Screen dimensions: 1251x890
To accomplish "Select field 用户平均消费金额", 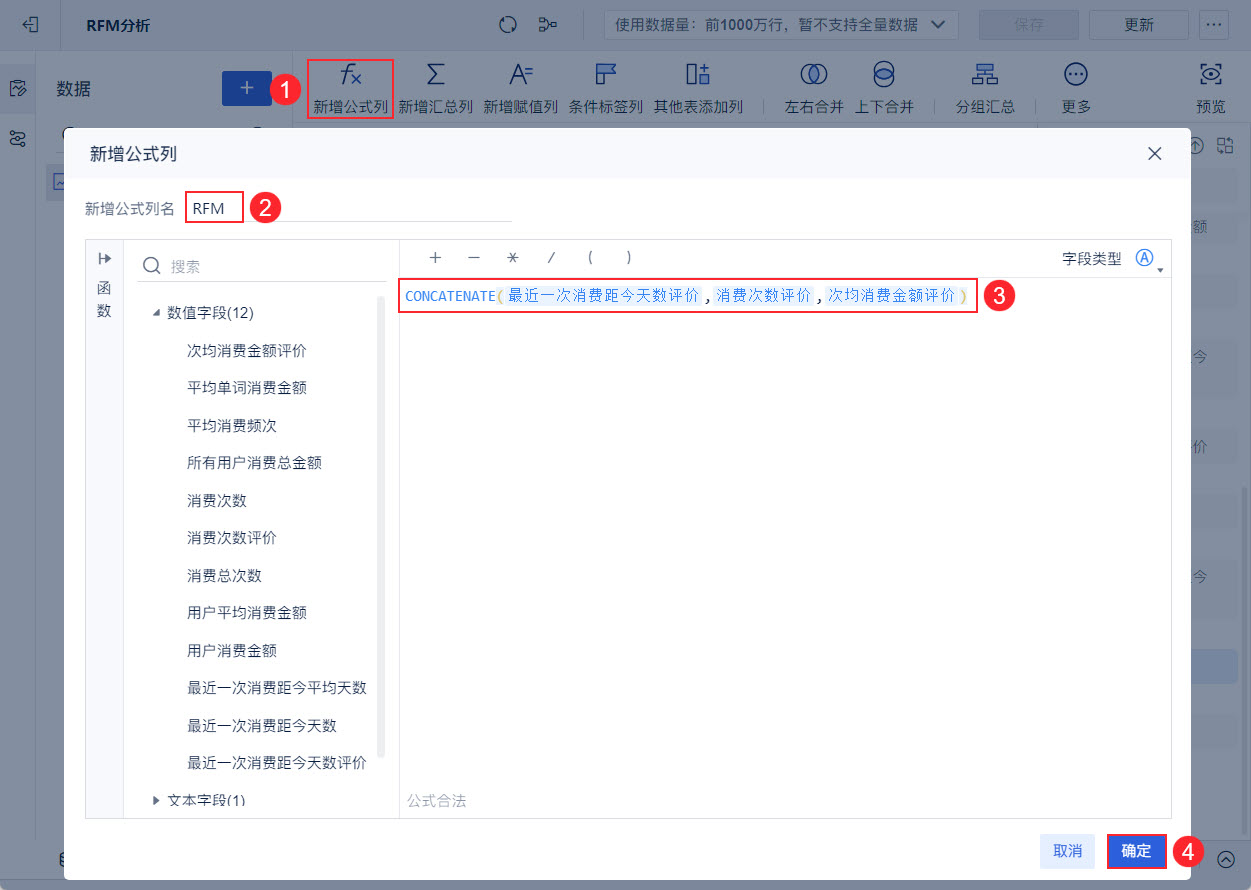I will (247, 613).
